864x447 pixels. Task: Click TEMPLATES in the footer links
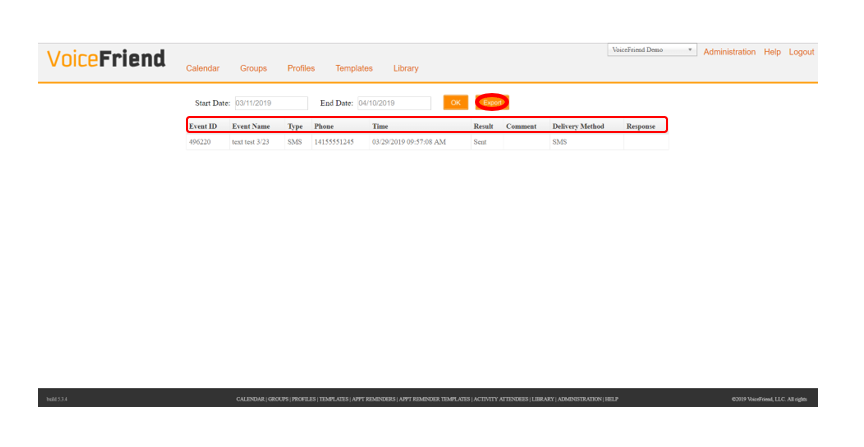(334, 399)
